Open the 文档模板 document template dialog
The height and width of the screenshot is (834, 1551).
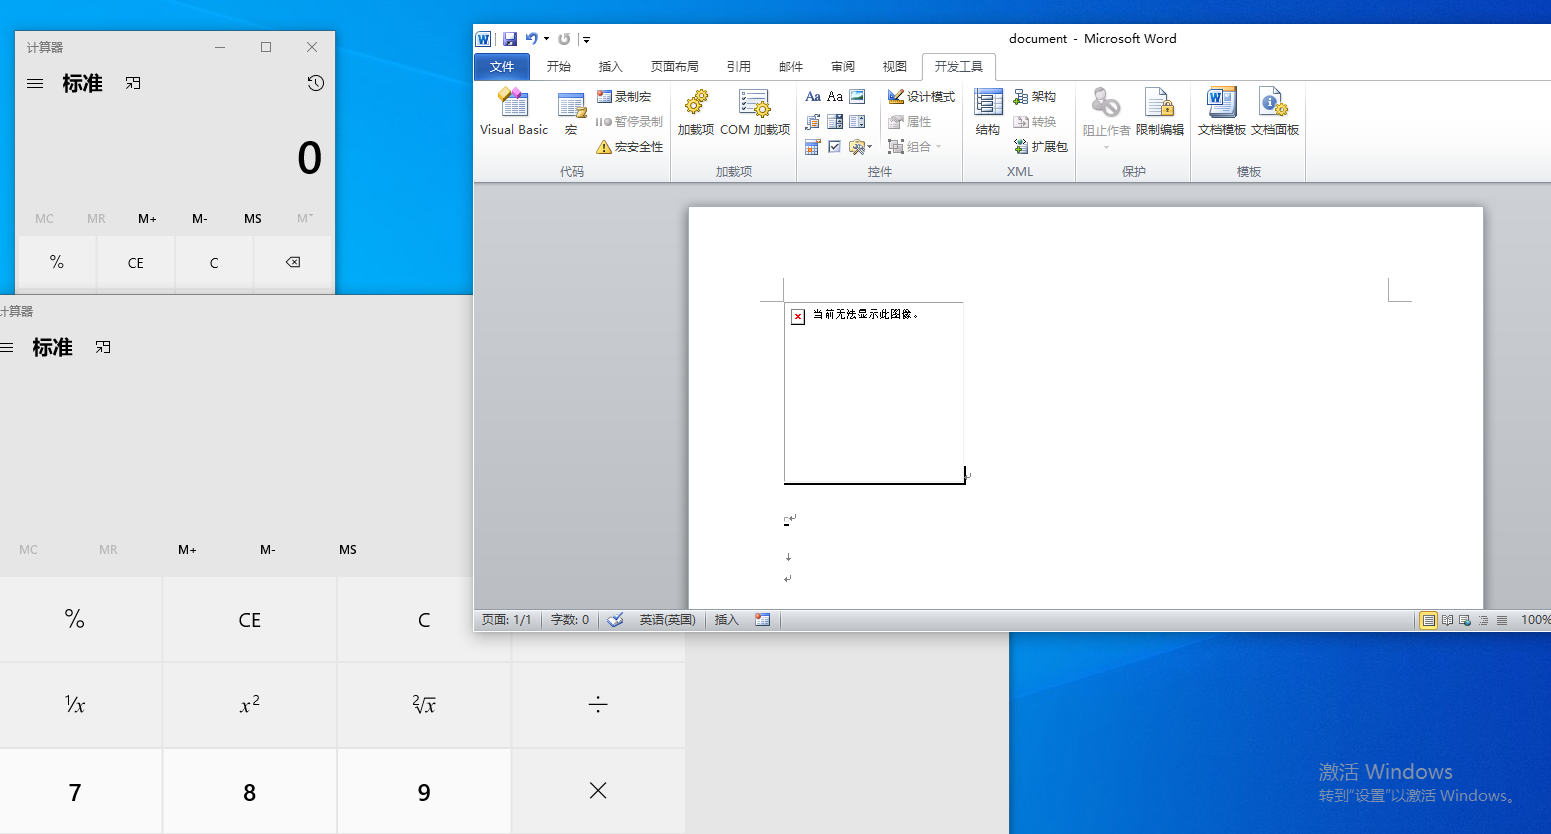click(x=1222, y=112)
